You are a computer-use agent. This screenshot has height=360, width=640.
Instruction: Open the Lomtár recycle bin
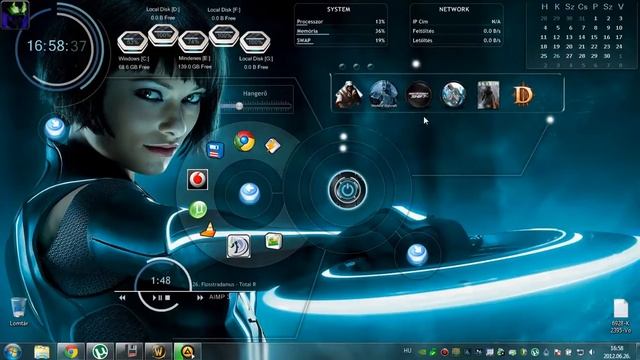coord(18,312)
